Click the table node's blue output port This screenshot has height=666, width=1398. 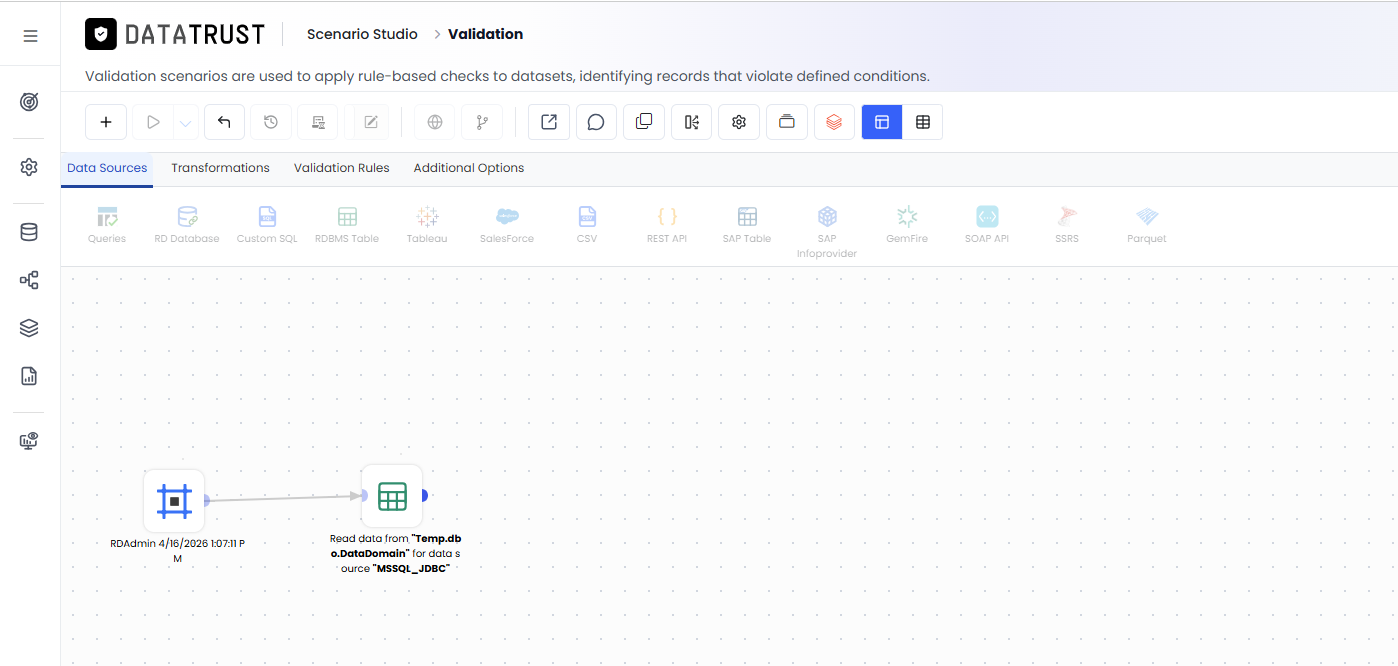tap(425, 495)
